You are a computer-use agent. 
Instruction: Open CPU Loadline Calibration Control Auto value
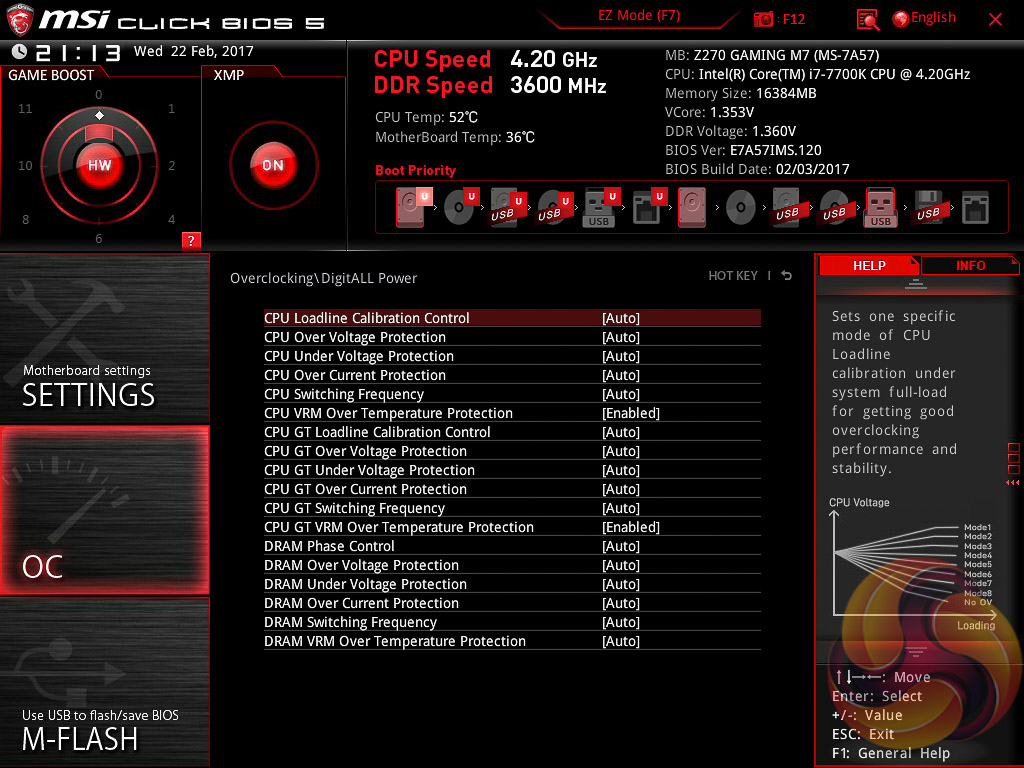(620, 318)
